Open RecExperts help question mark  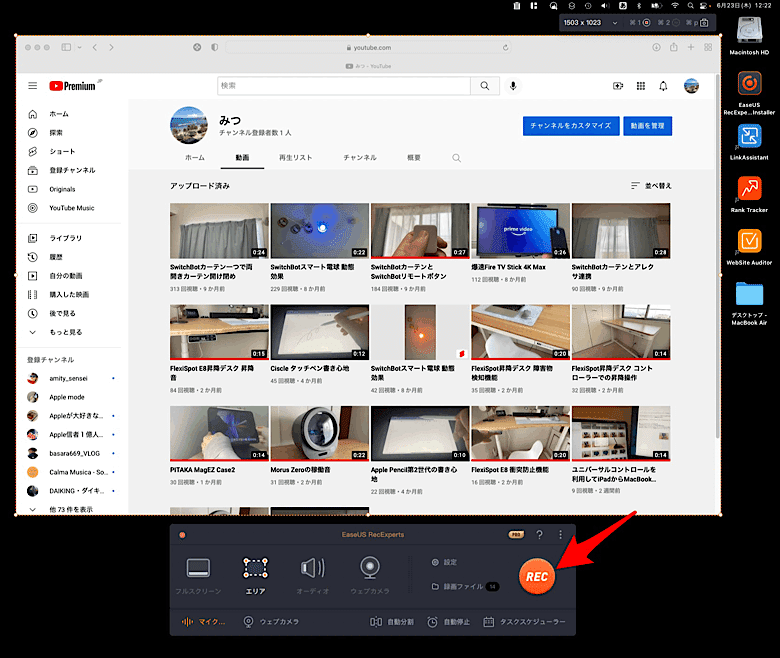[539, 535]
